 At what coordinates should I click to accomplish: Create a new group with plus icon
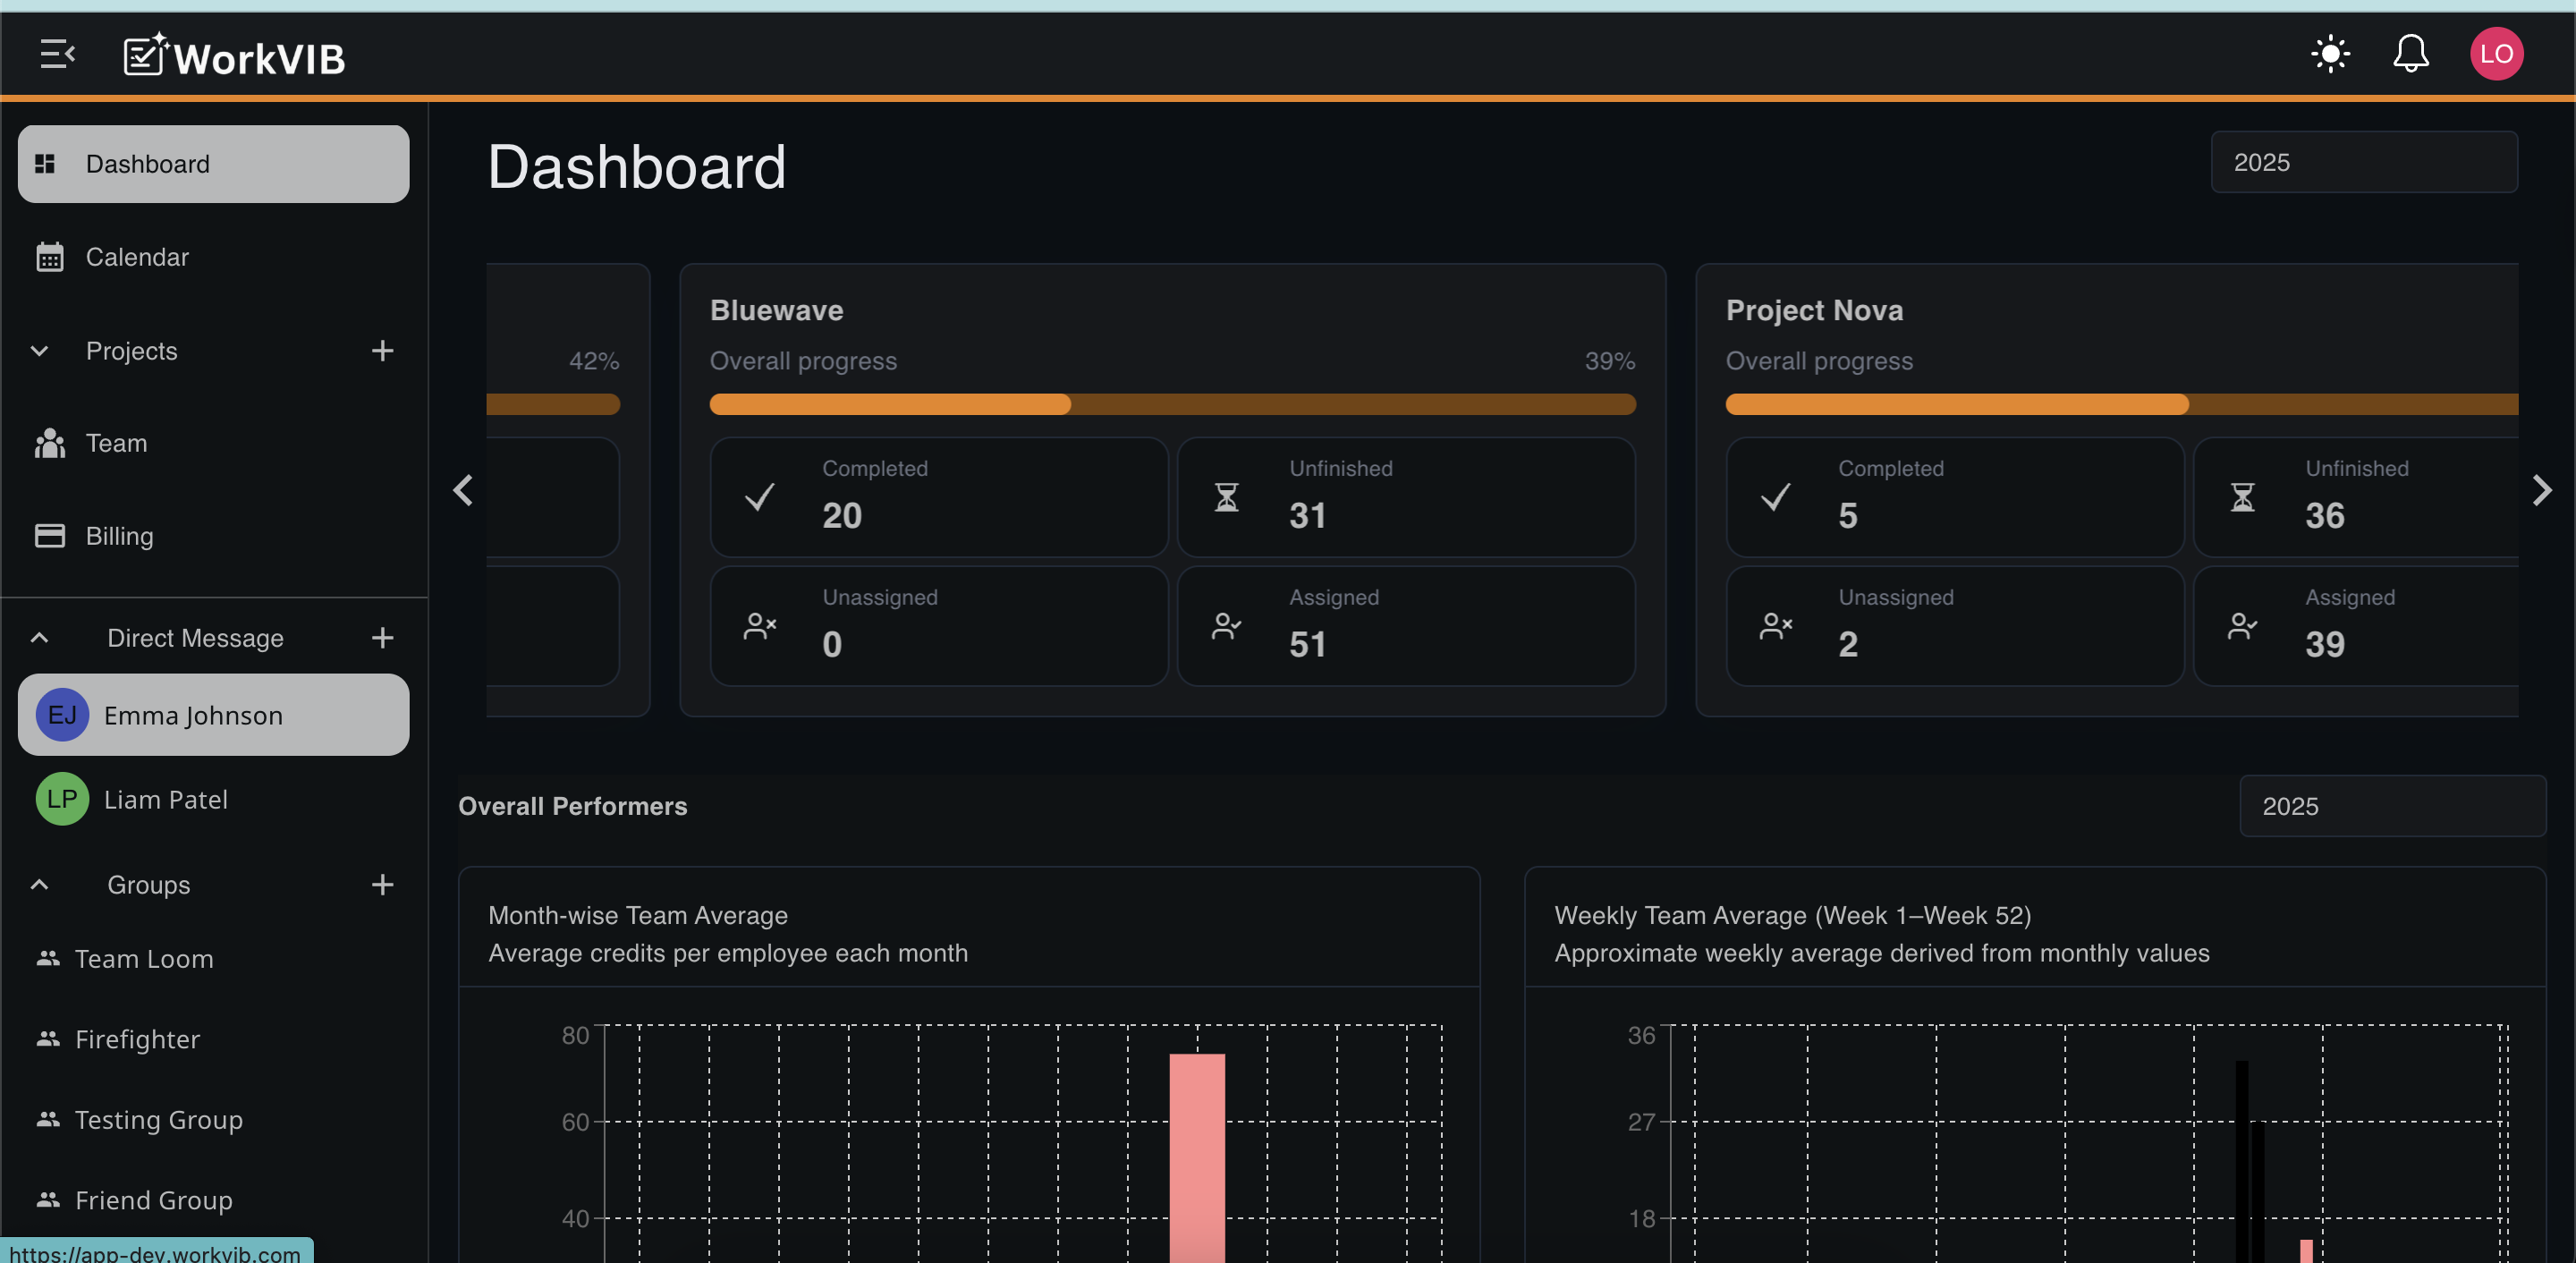click(382, 885)
